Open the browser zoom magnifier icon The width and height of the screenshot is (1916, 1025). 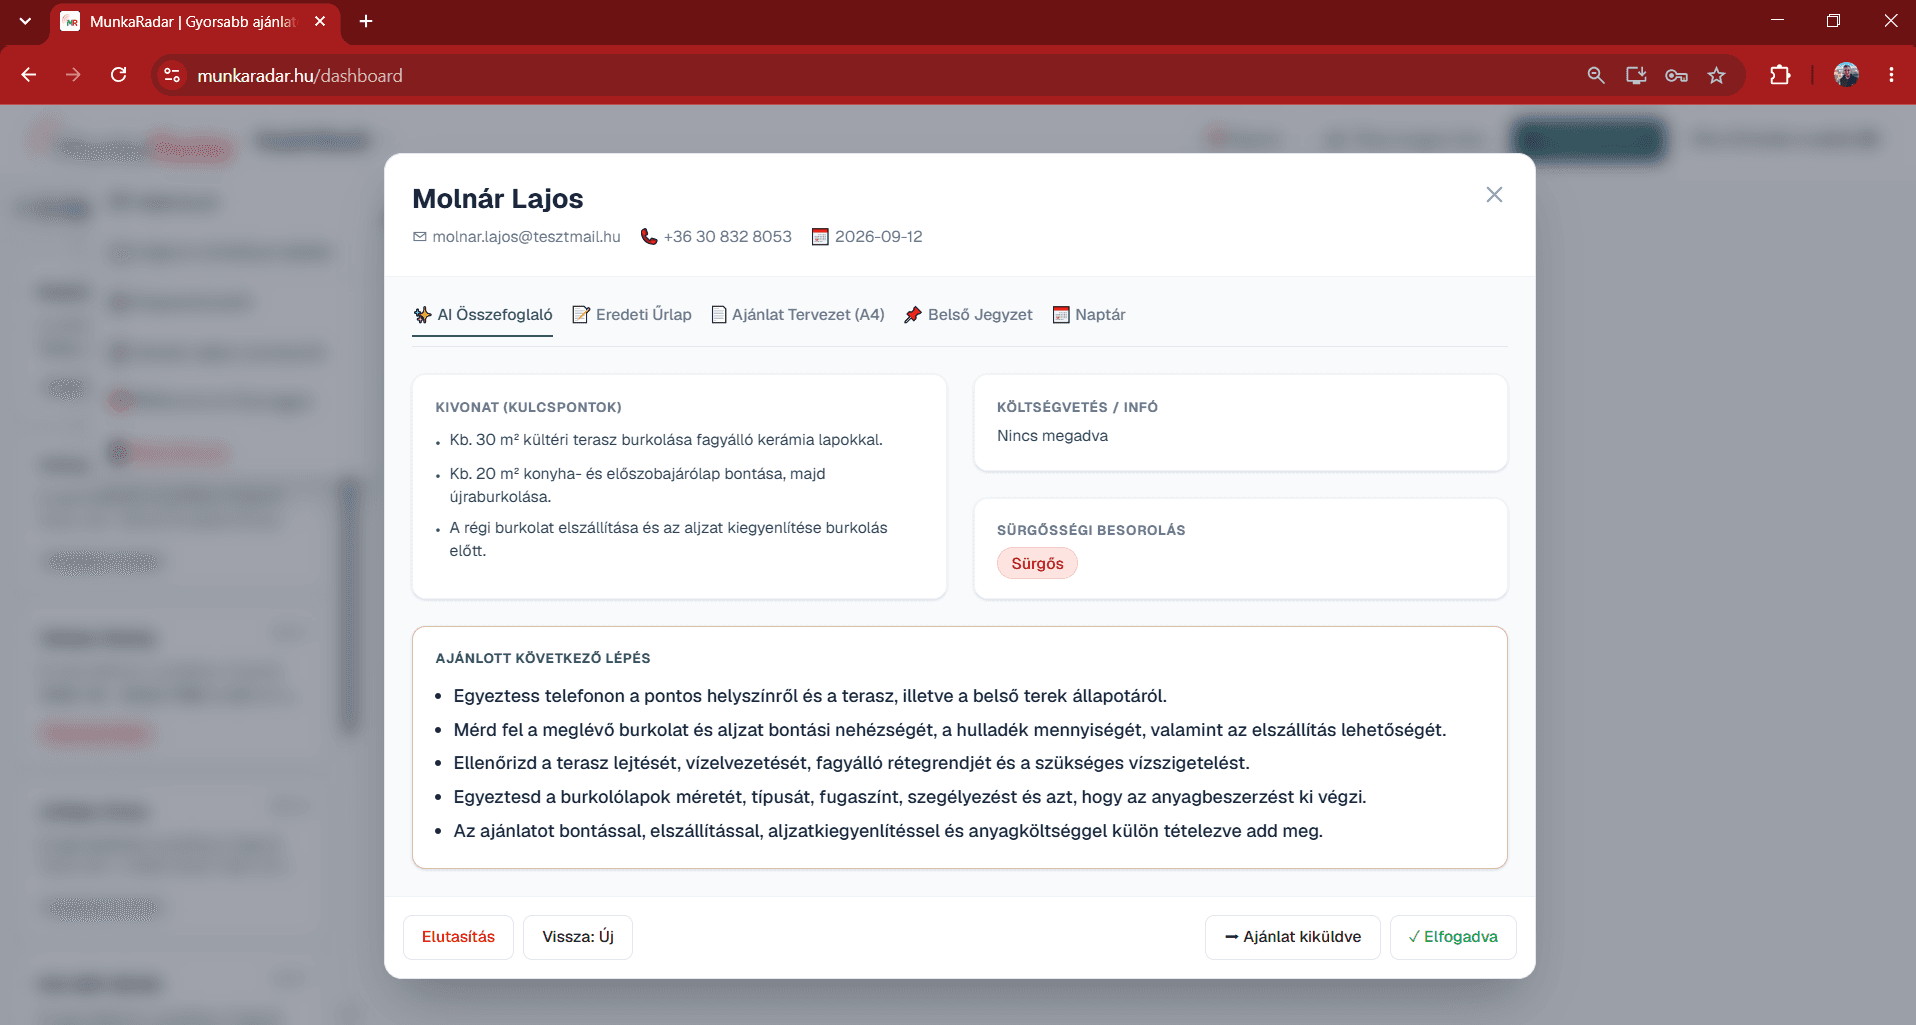pos(1596,75)
